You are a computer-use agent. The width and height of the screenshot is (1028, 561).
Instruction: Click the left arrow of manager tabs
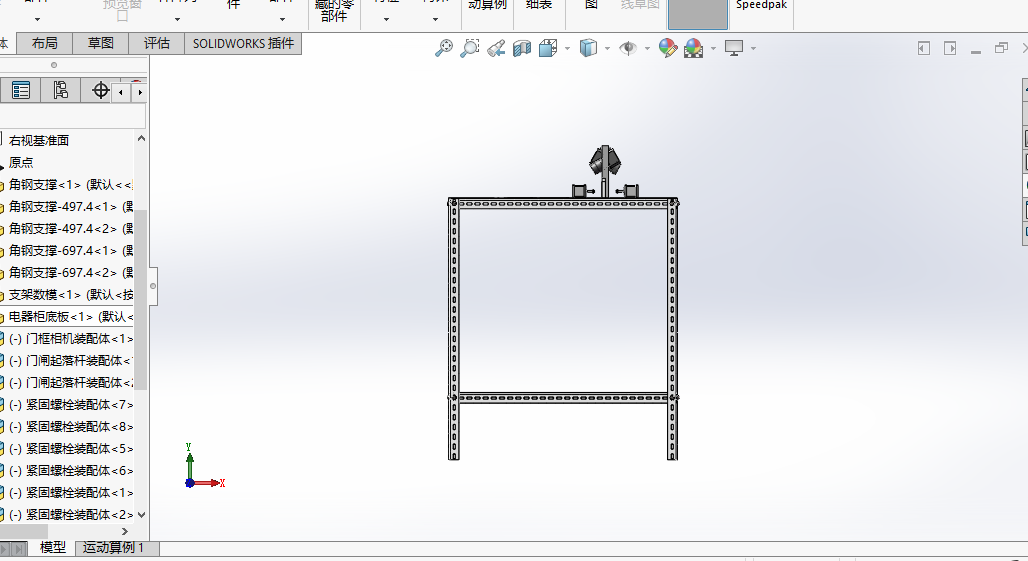tap(121, 92)
